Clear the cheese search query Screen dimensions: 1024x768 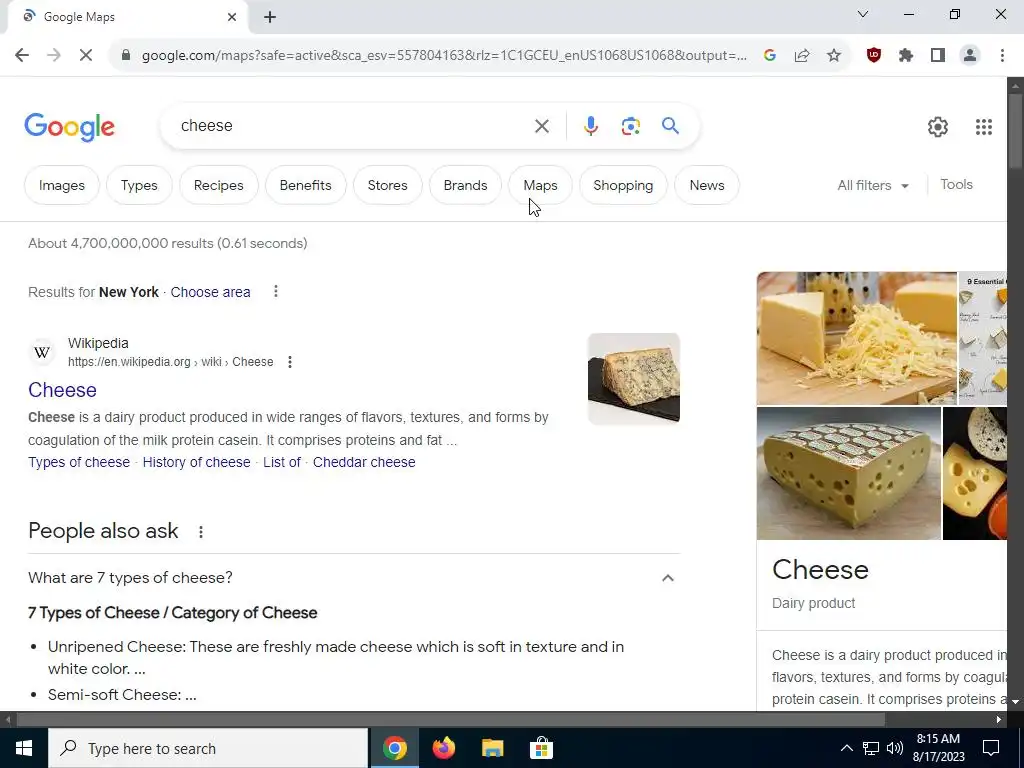pyautogui.click(x=541, y=126)
